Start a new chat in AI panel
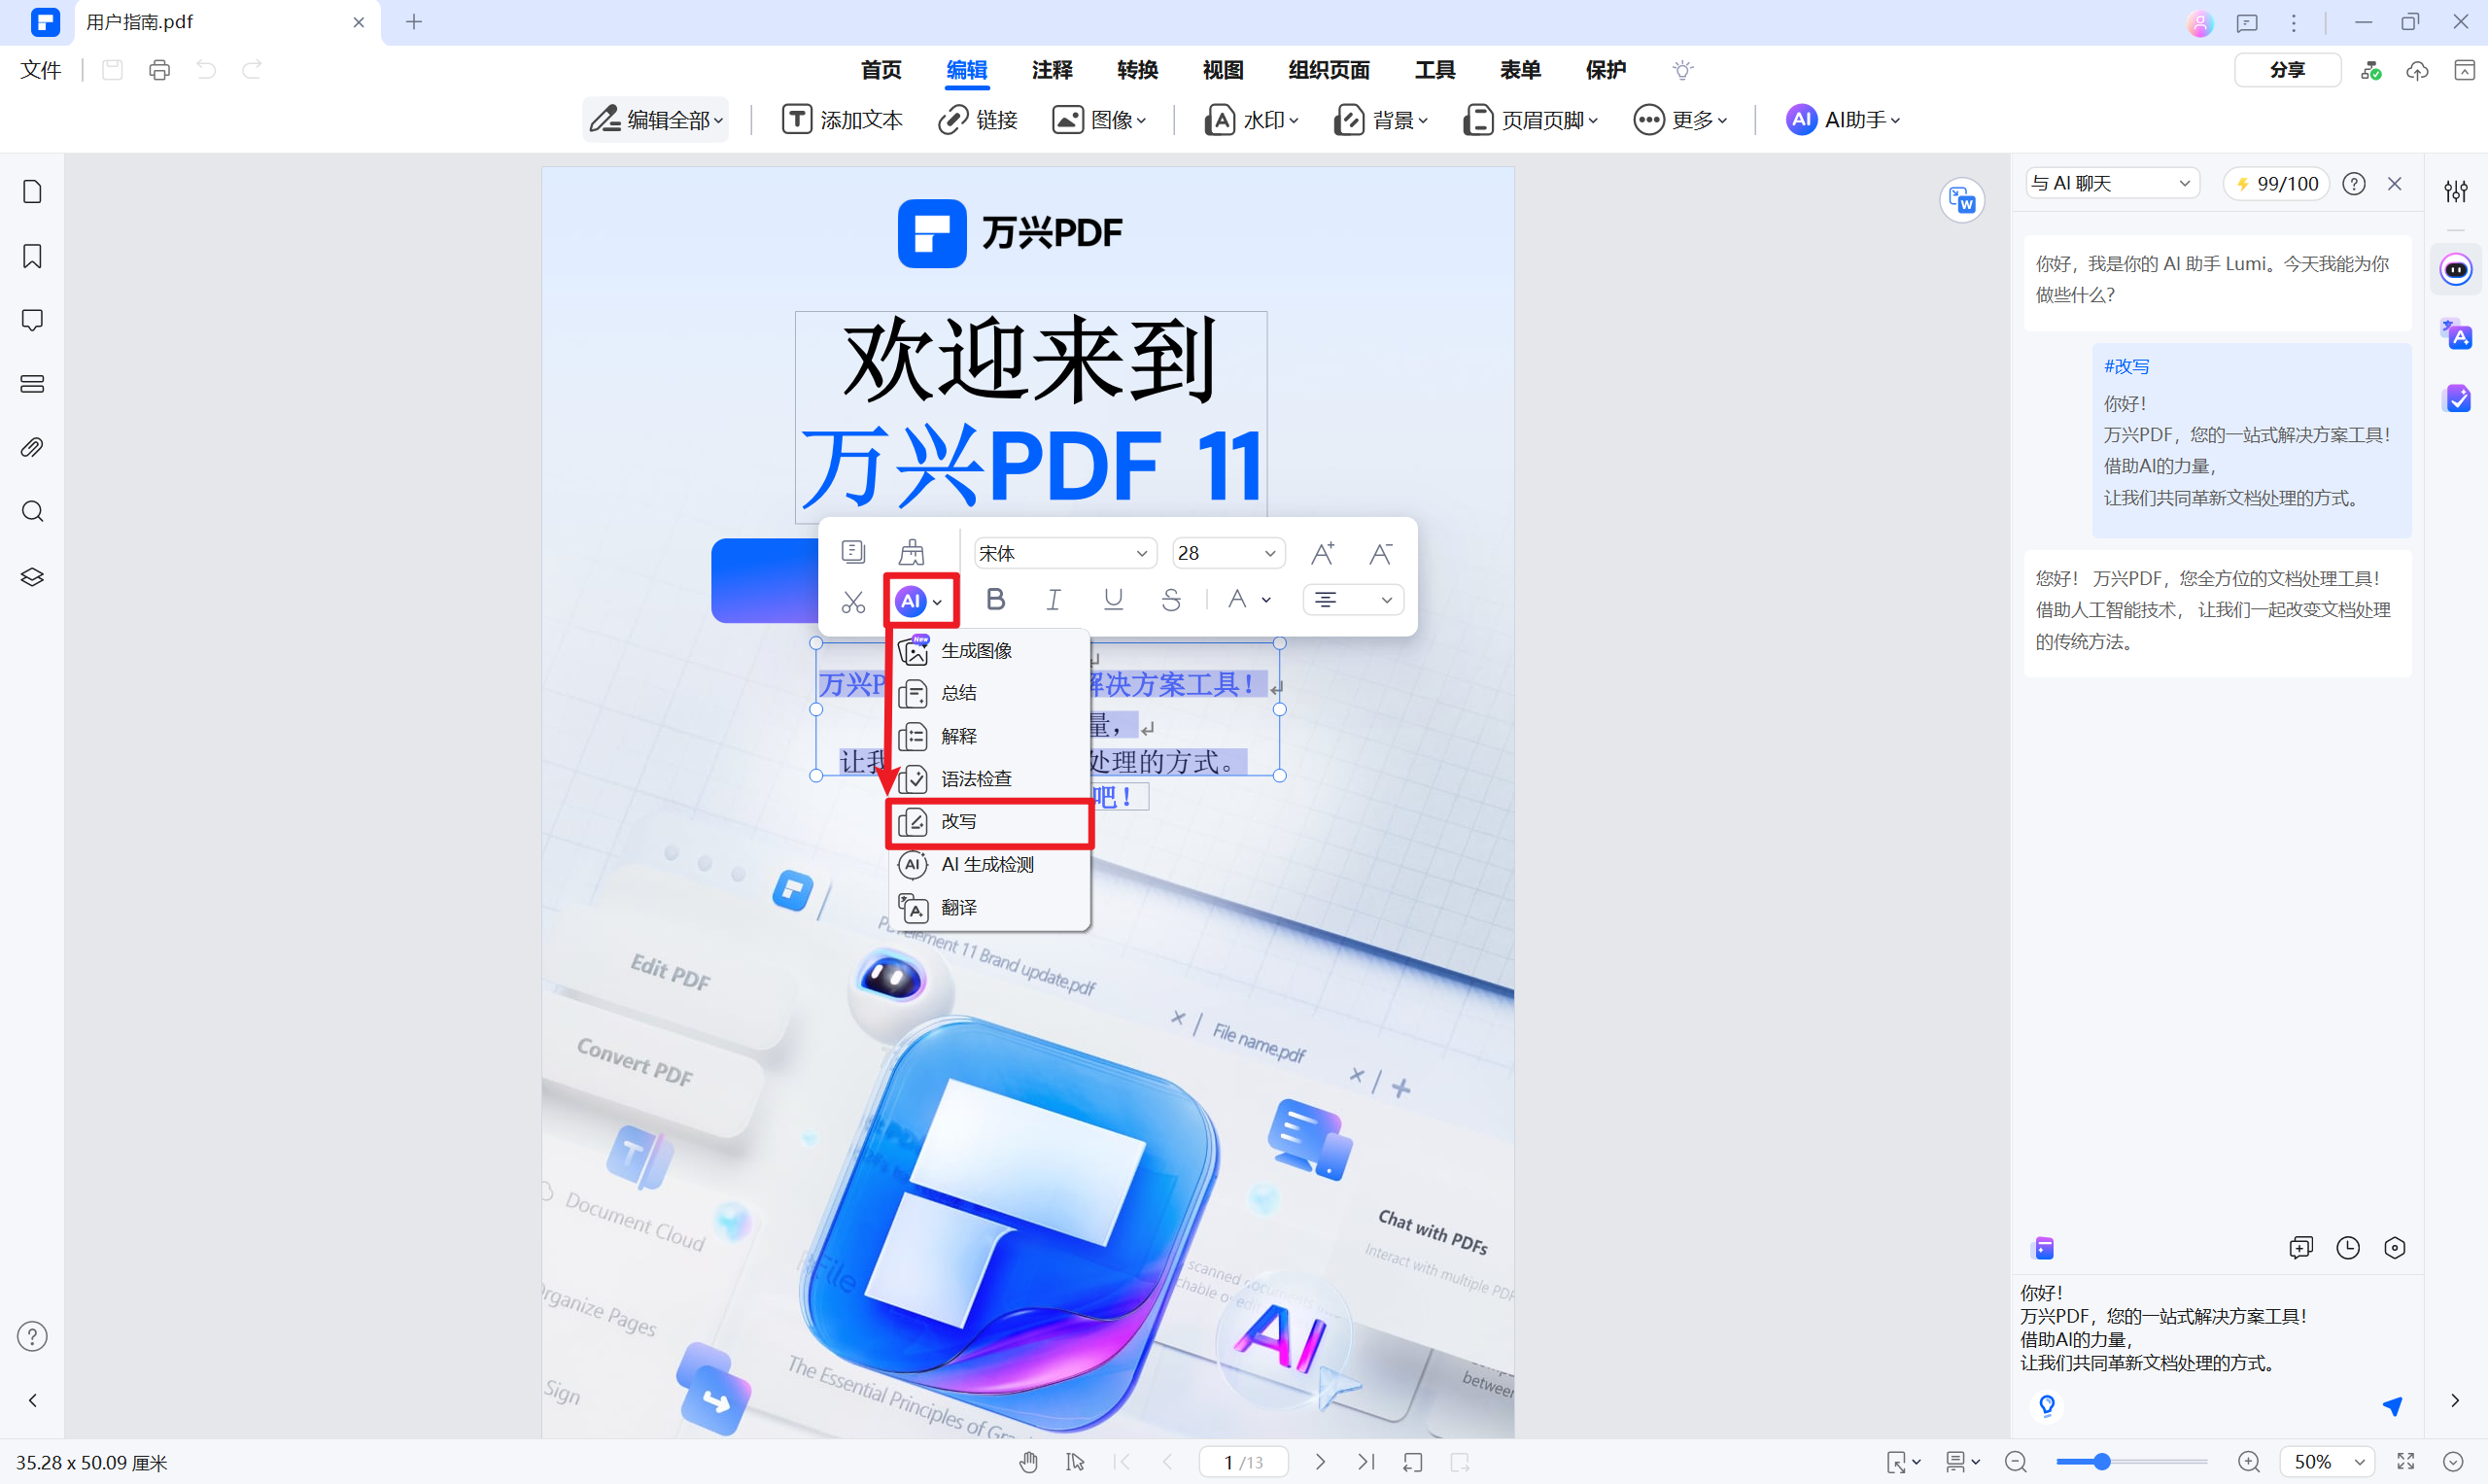Image resolution: width=2488 pixels, height=1484 pixels. coord(2301,1247)
